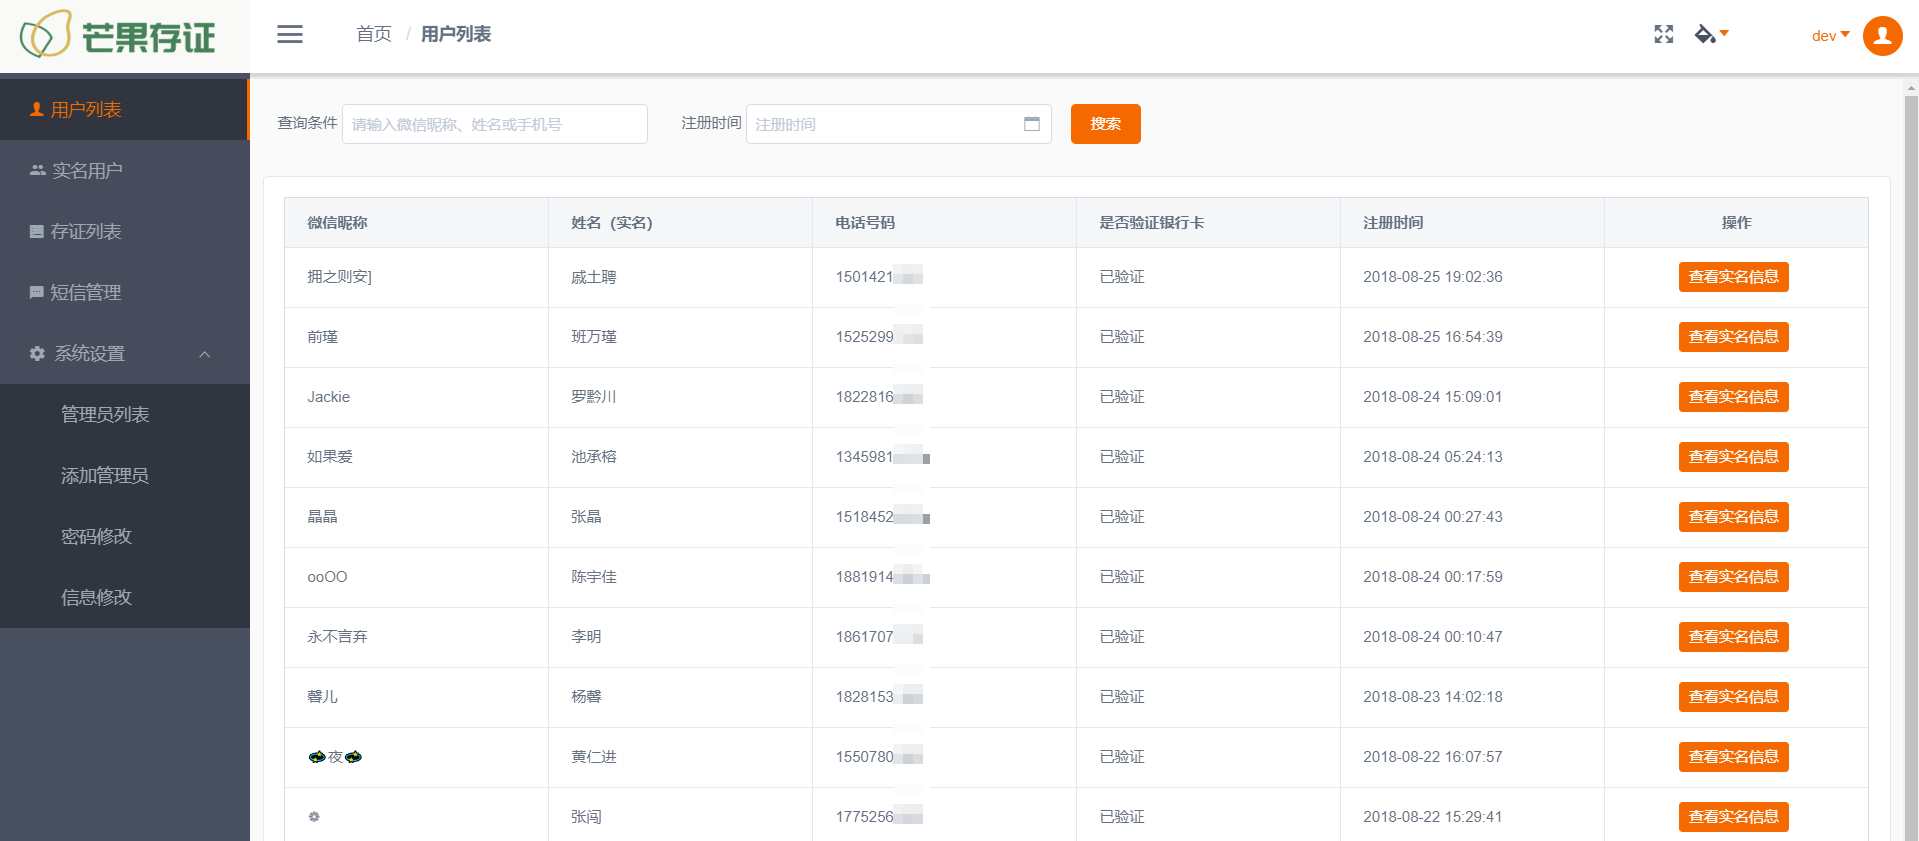Image resolution: width=1919 pixels, height=841 pixels.
Task: Click 查看实名信息 for 陈宇佳
Action: pos(1733,577)
